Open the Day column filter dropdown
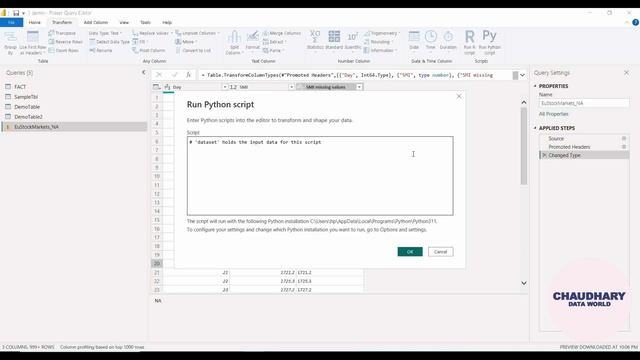Image resolution: width=640 pixels, height=360 pixels. (224, 87)
